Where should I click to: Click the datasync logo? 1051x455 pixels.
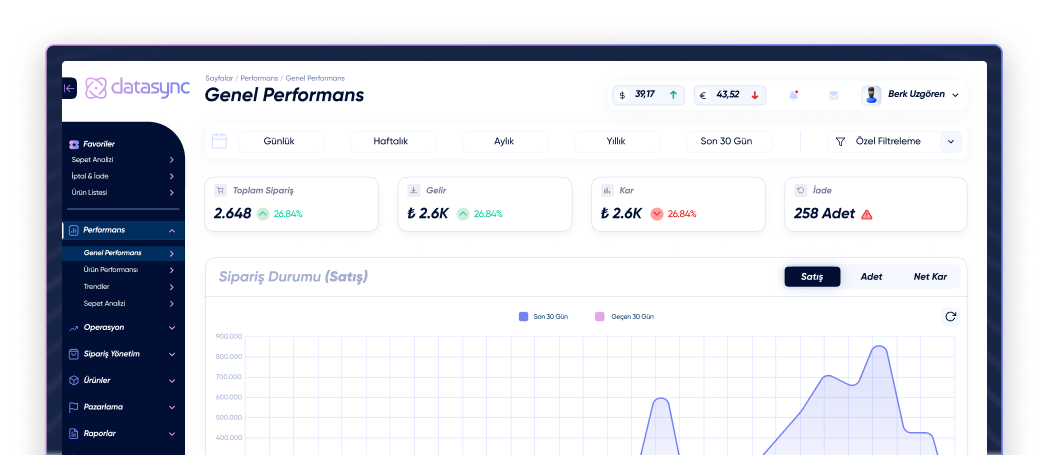click(x=137, y=88)
